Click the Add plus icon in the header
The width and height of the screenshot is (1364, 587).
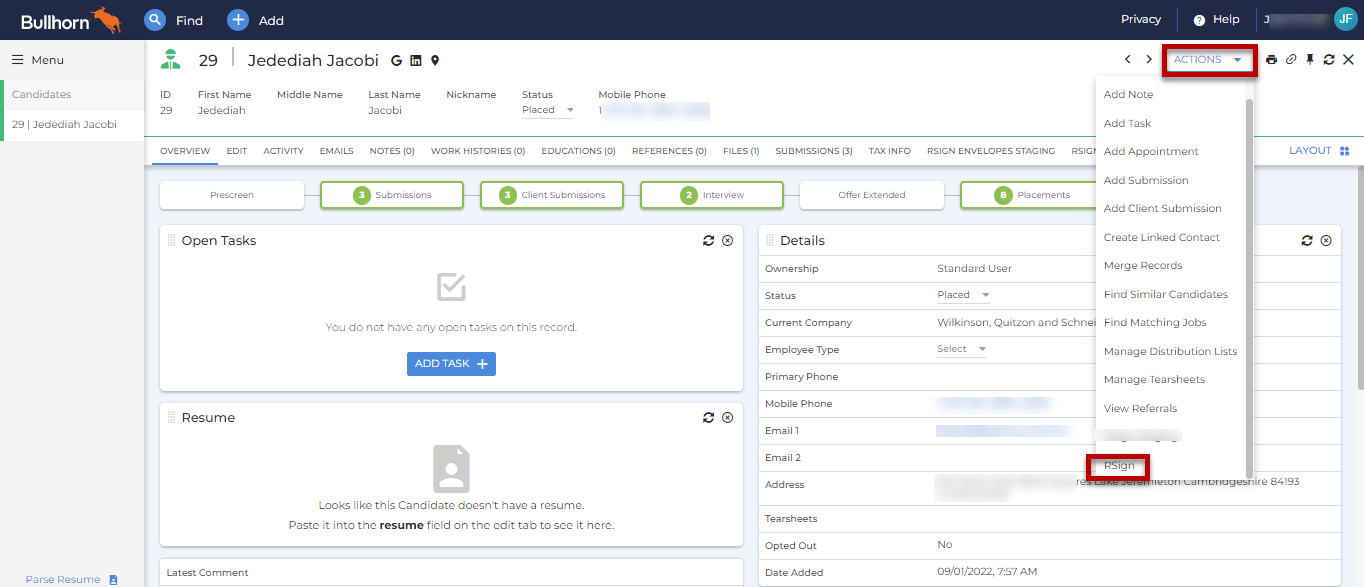tap(237, 19)
